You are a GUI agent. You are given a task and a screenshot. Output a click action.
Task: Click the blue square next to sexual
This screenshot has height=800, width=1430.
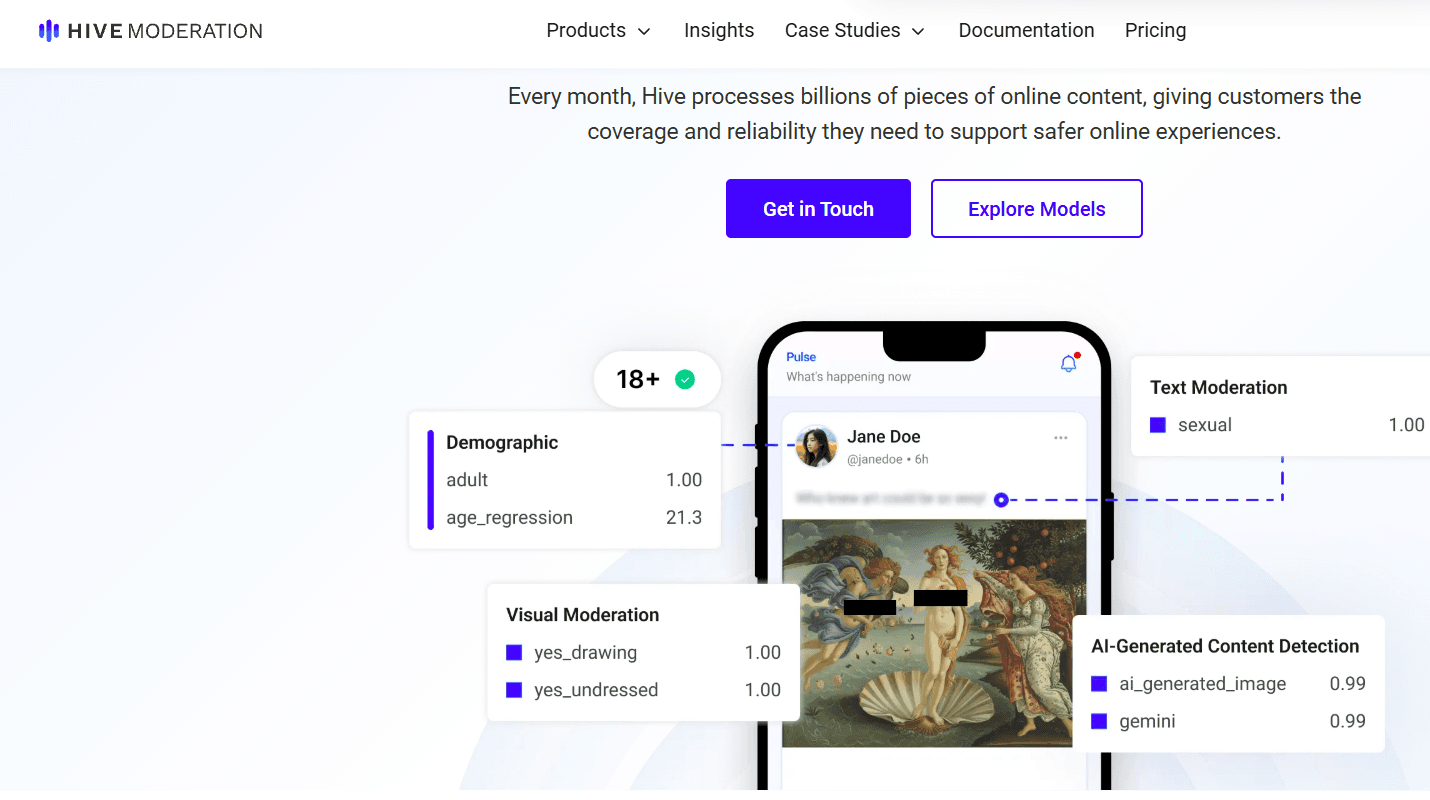click(1158, 425)
